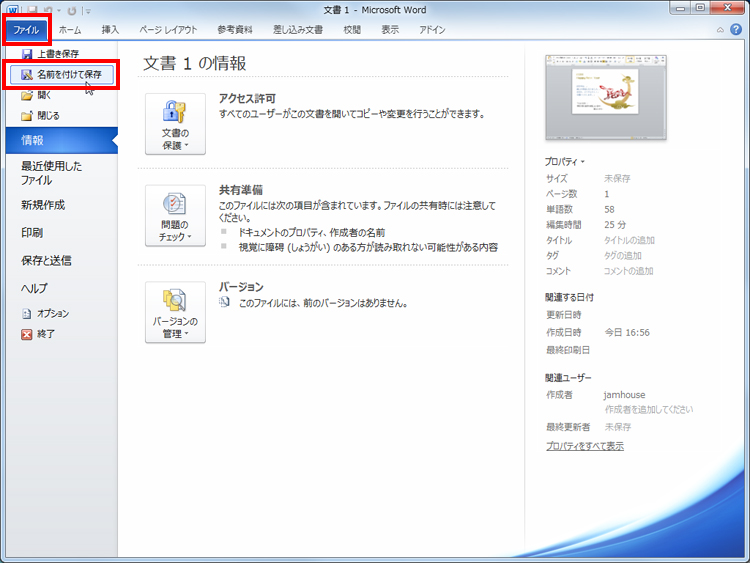Open the 参考資料 tab

coord(234,30)
